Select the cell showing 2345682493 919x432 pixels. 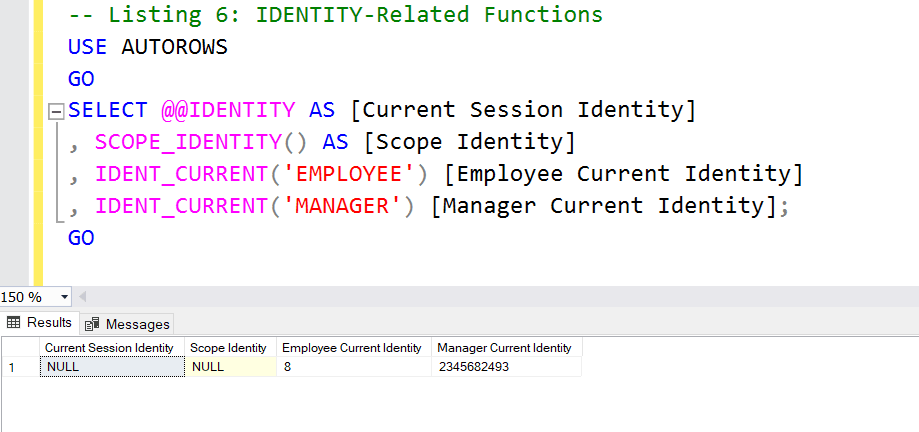tap(505, 367)
